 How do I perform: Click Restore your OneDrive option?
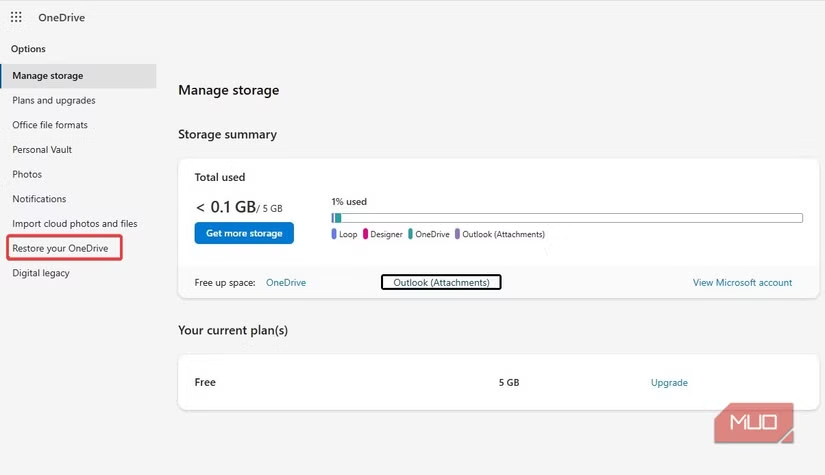click(60, 248)
